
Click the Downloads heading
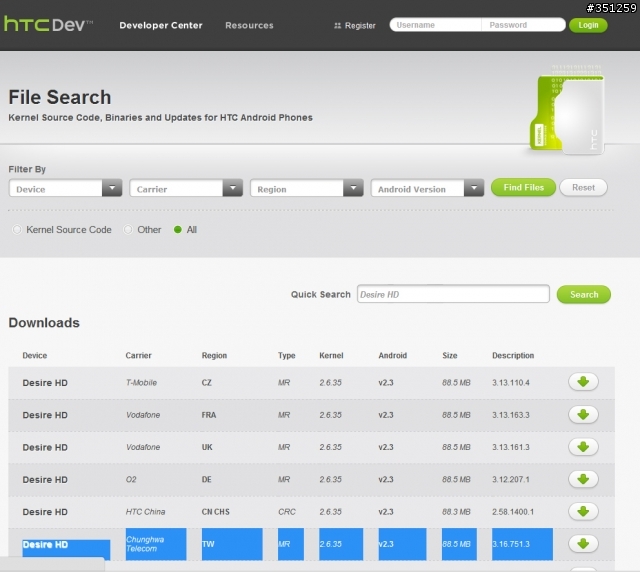44,323
